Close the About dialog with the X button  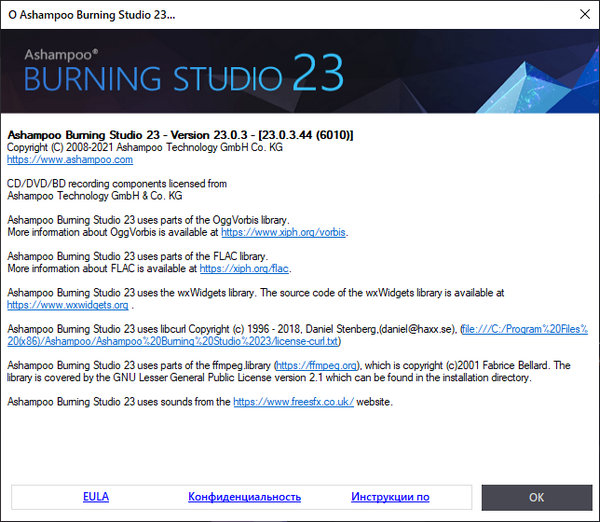click(584, 16)
